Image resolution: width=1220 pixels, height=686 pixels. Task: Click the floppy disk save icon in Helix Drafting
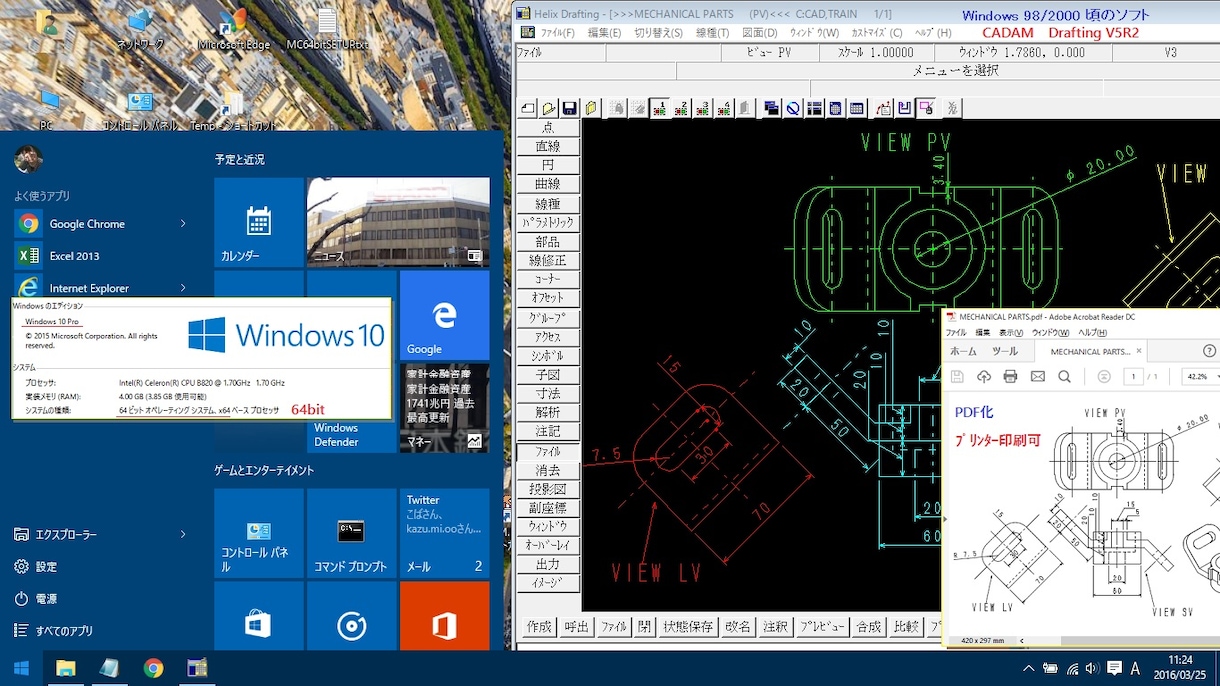coord(570,108)
